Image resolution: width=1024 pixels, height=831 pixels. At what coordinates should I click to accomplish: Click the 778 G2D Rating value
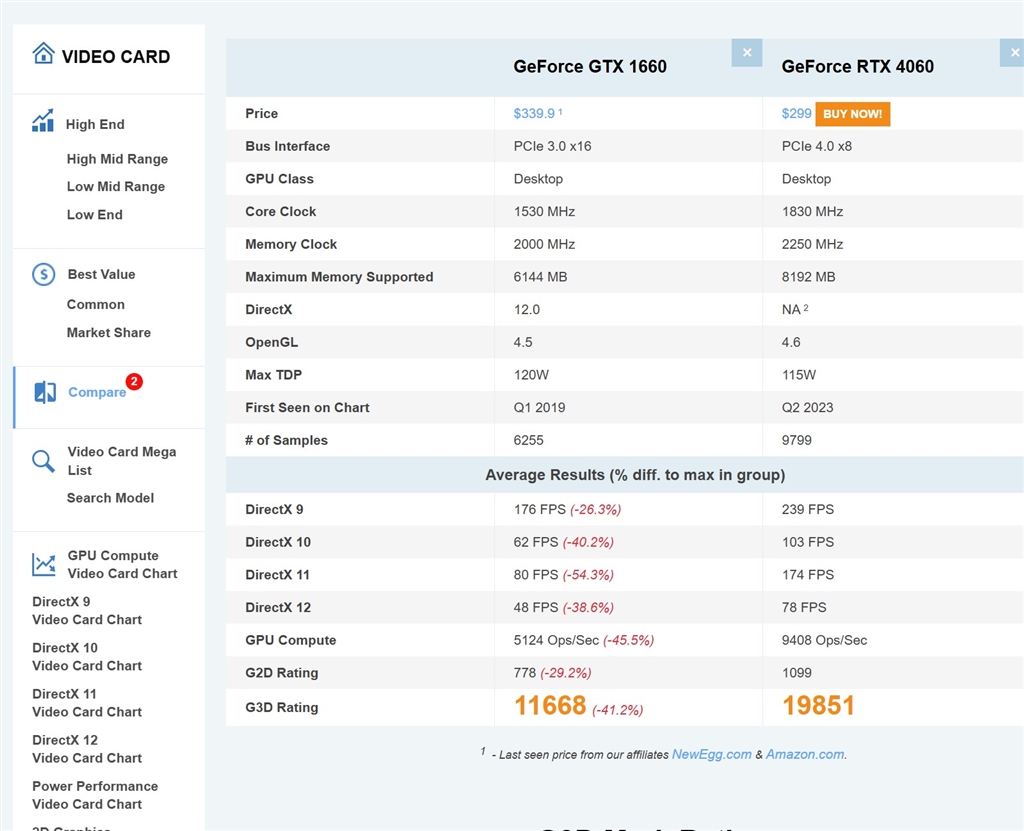click(524, 673)
